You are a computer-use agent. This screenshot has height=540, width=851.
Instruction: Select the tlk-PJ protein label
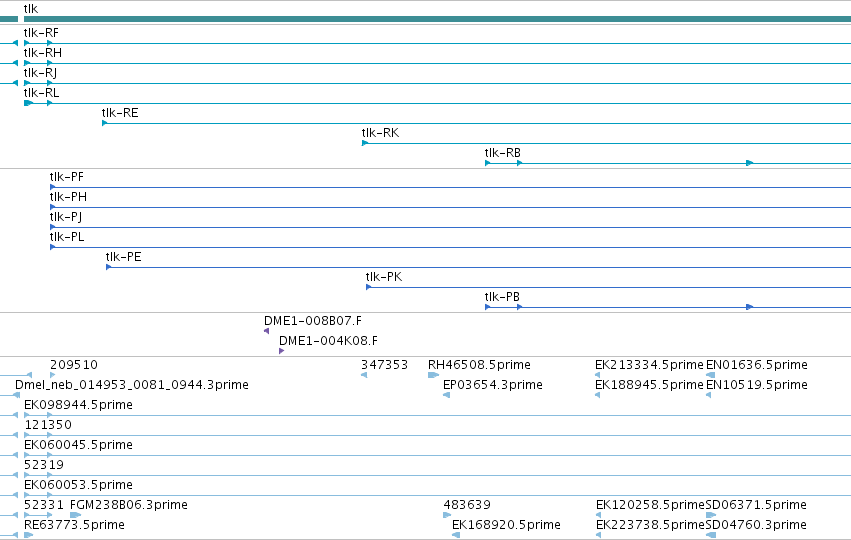66,217
